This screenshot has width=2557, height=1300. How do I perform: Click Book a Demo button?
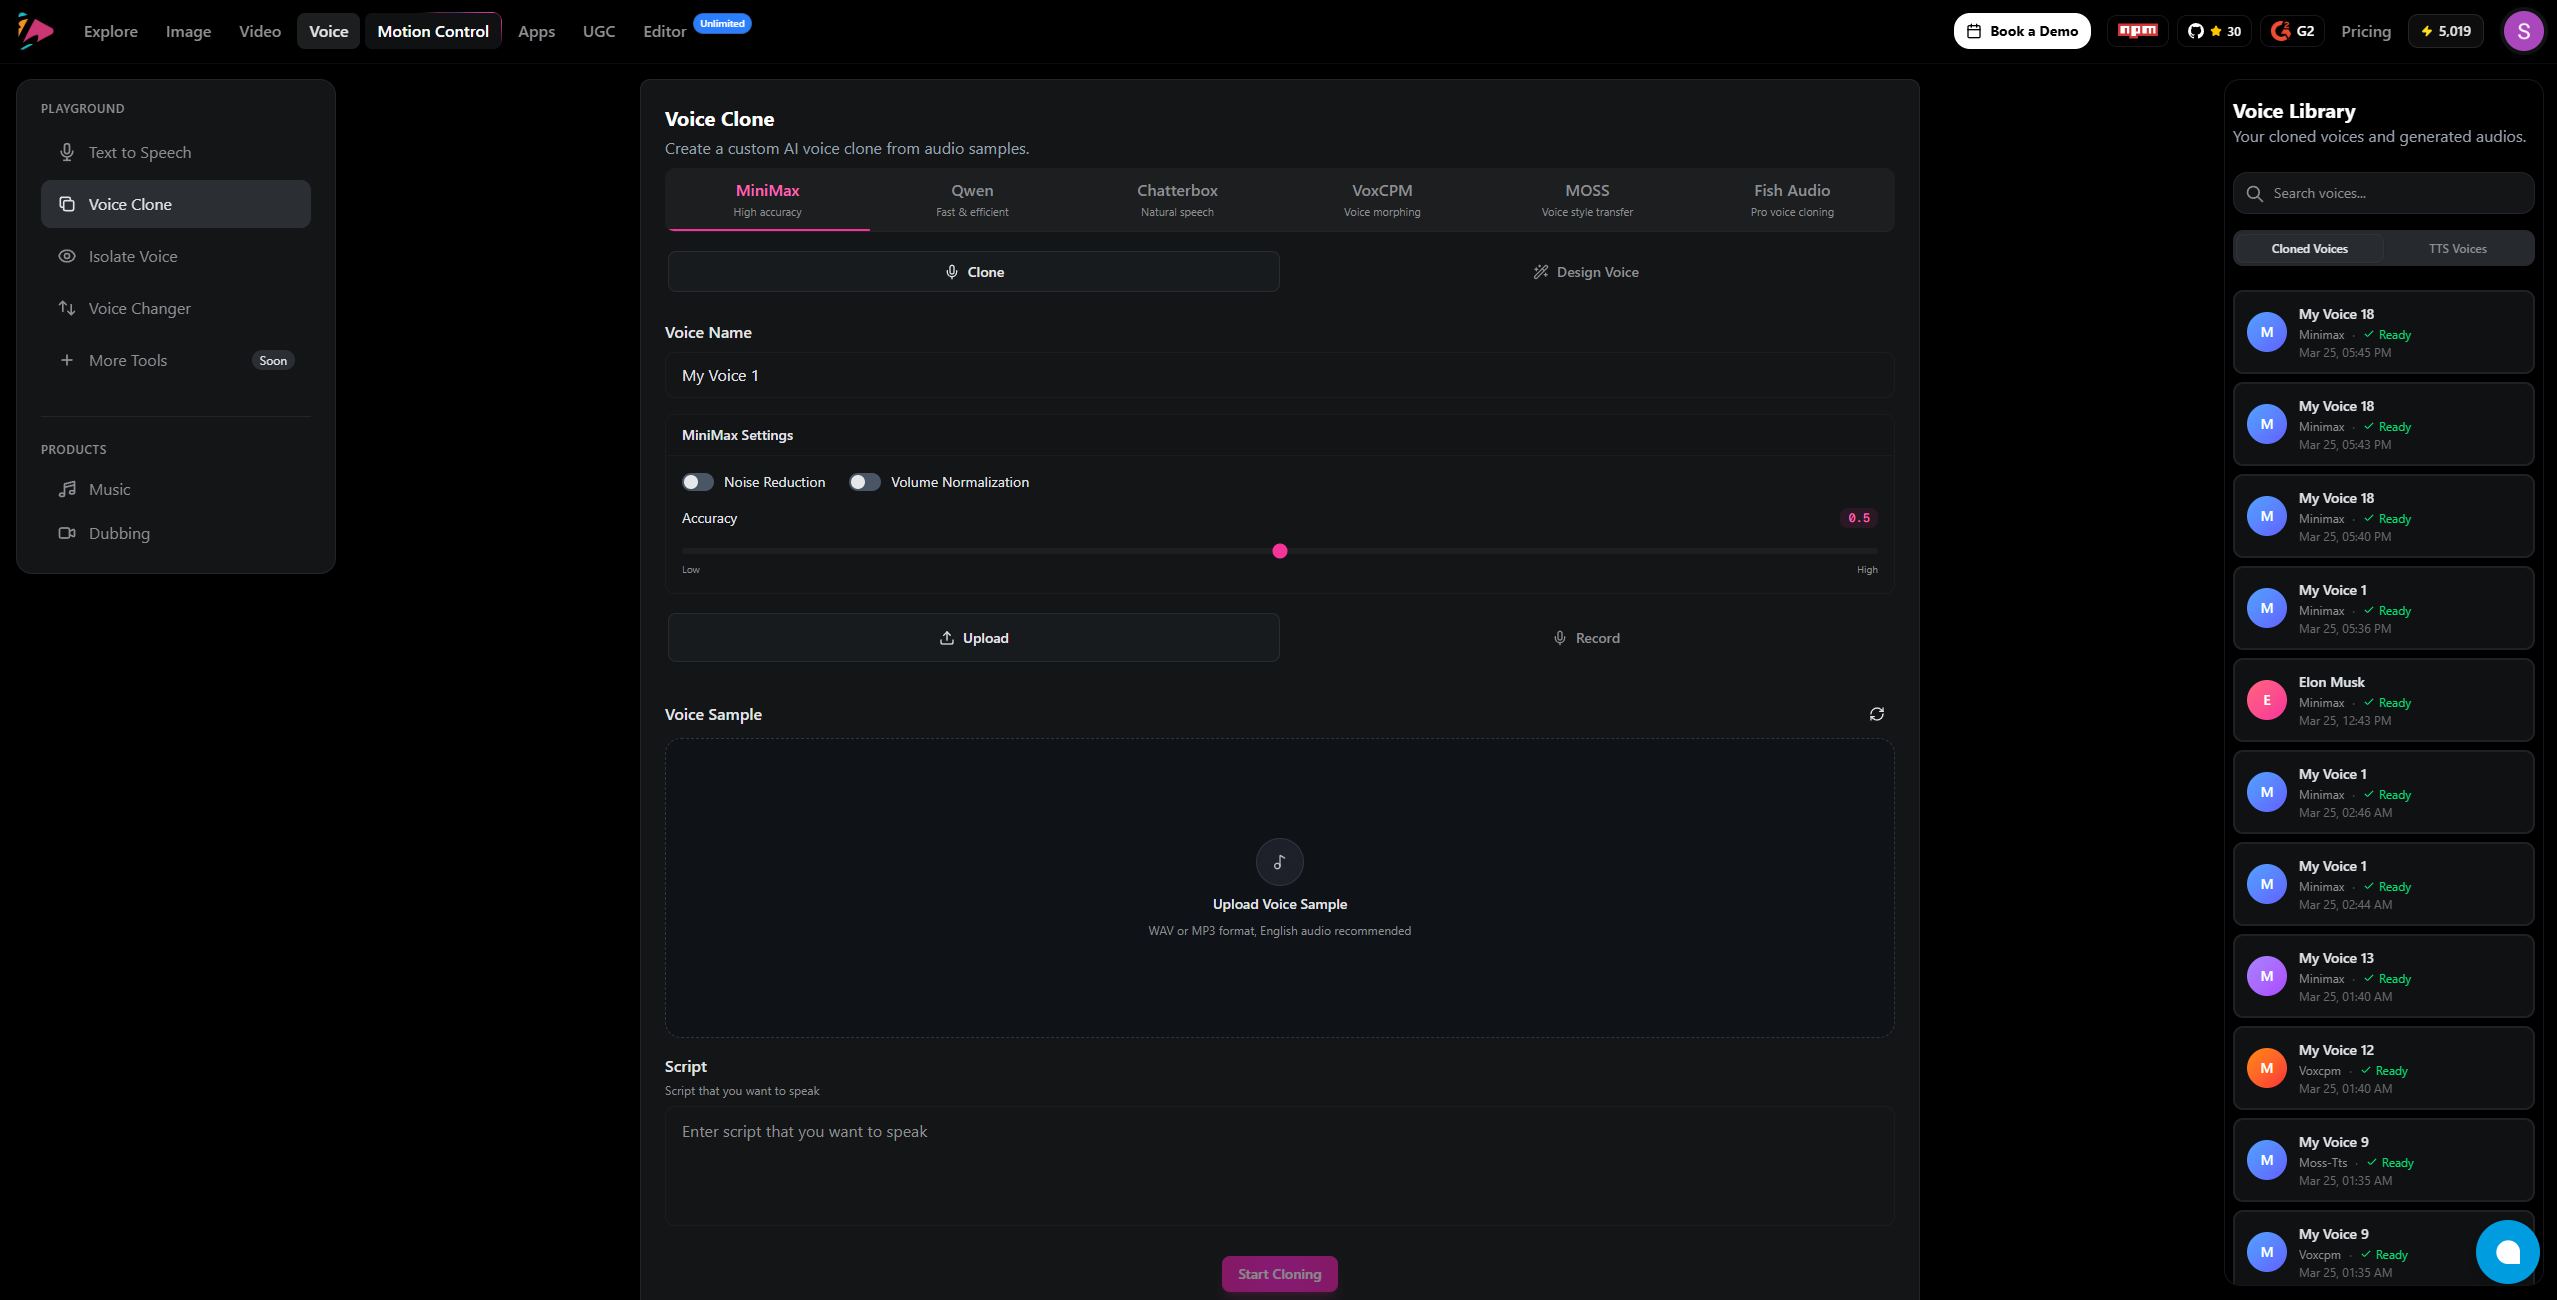2021,31
